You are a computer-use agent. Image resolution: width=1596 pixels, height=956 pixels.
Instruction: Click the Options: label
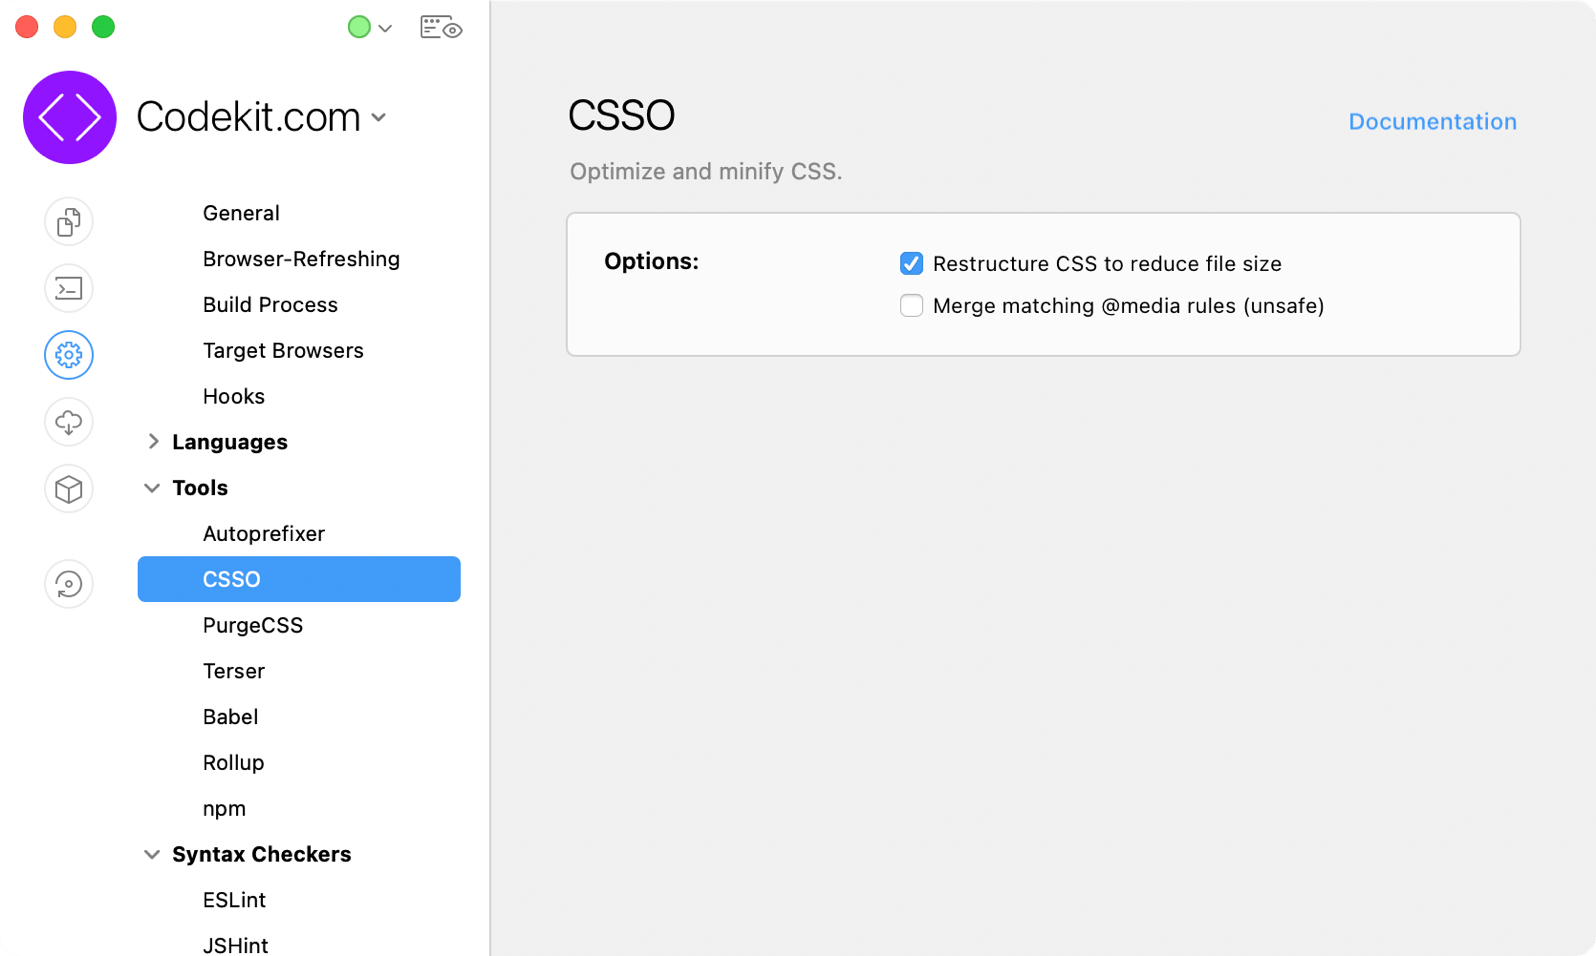click(651, 261)
